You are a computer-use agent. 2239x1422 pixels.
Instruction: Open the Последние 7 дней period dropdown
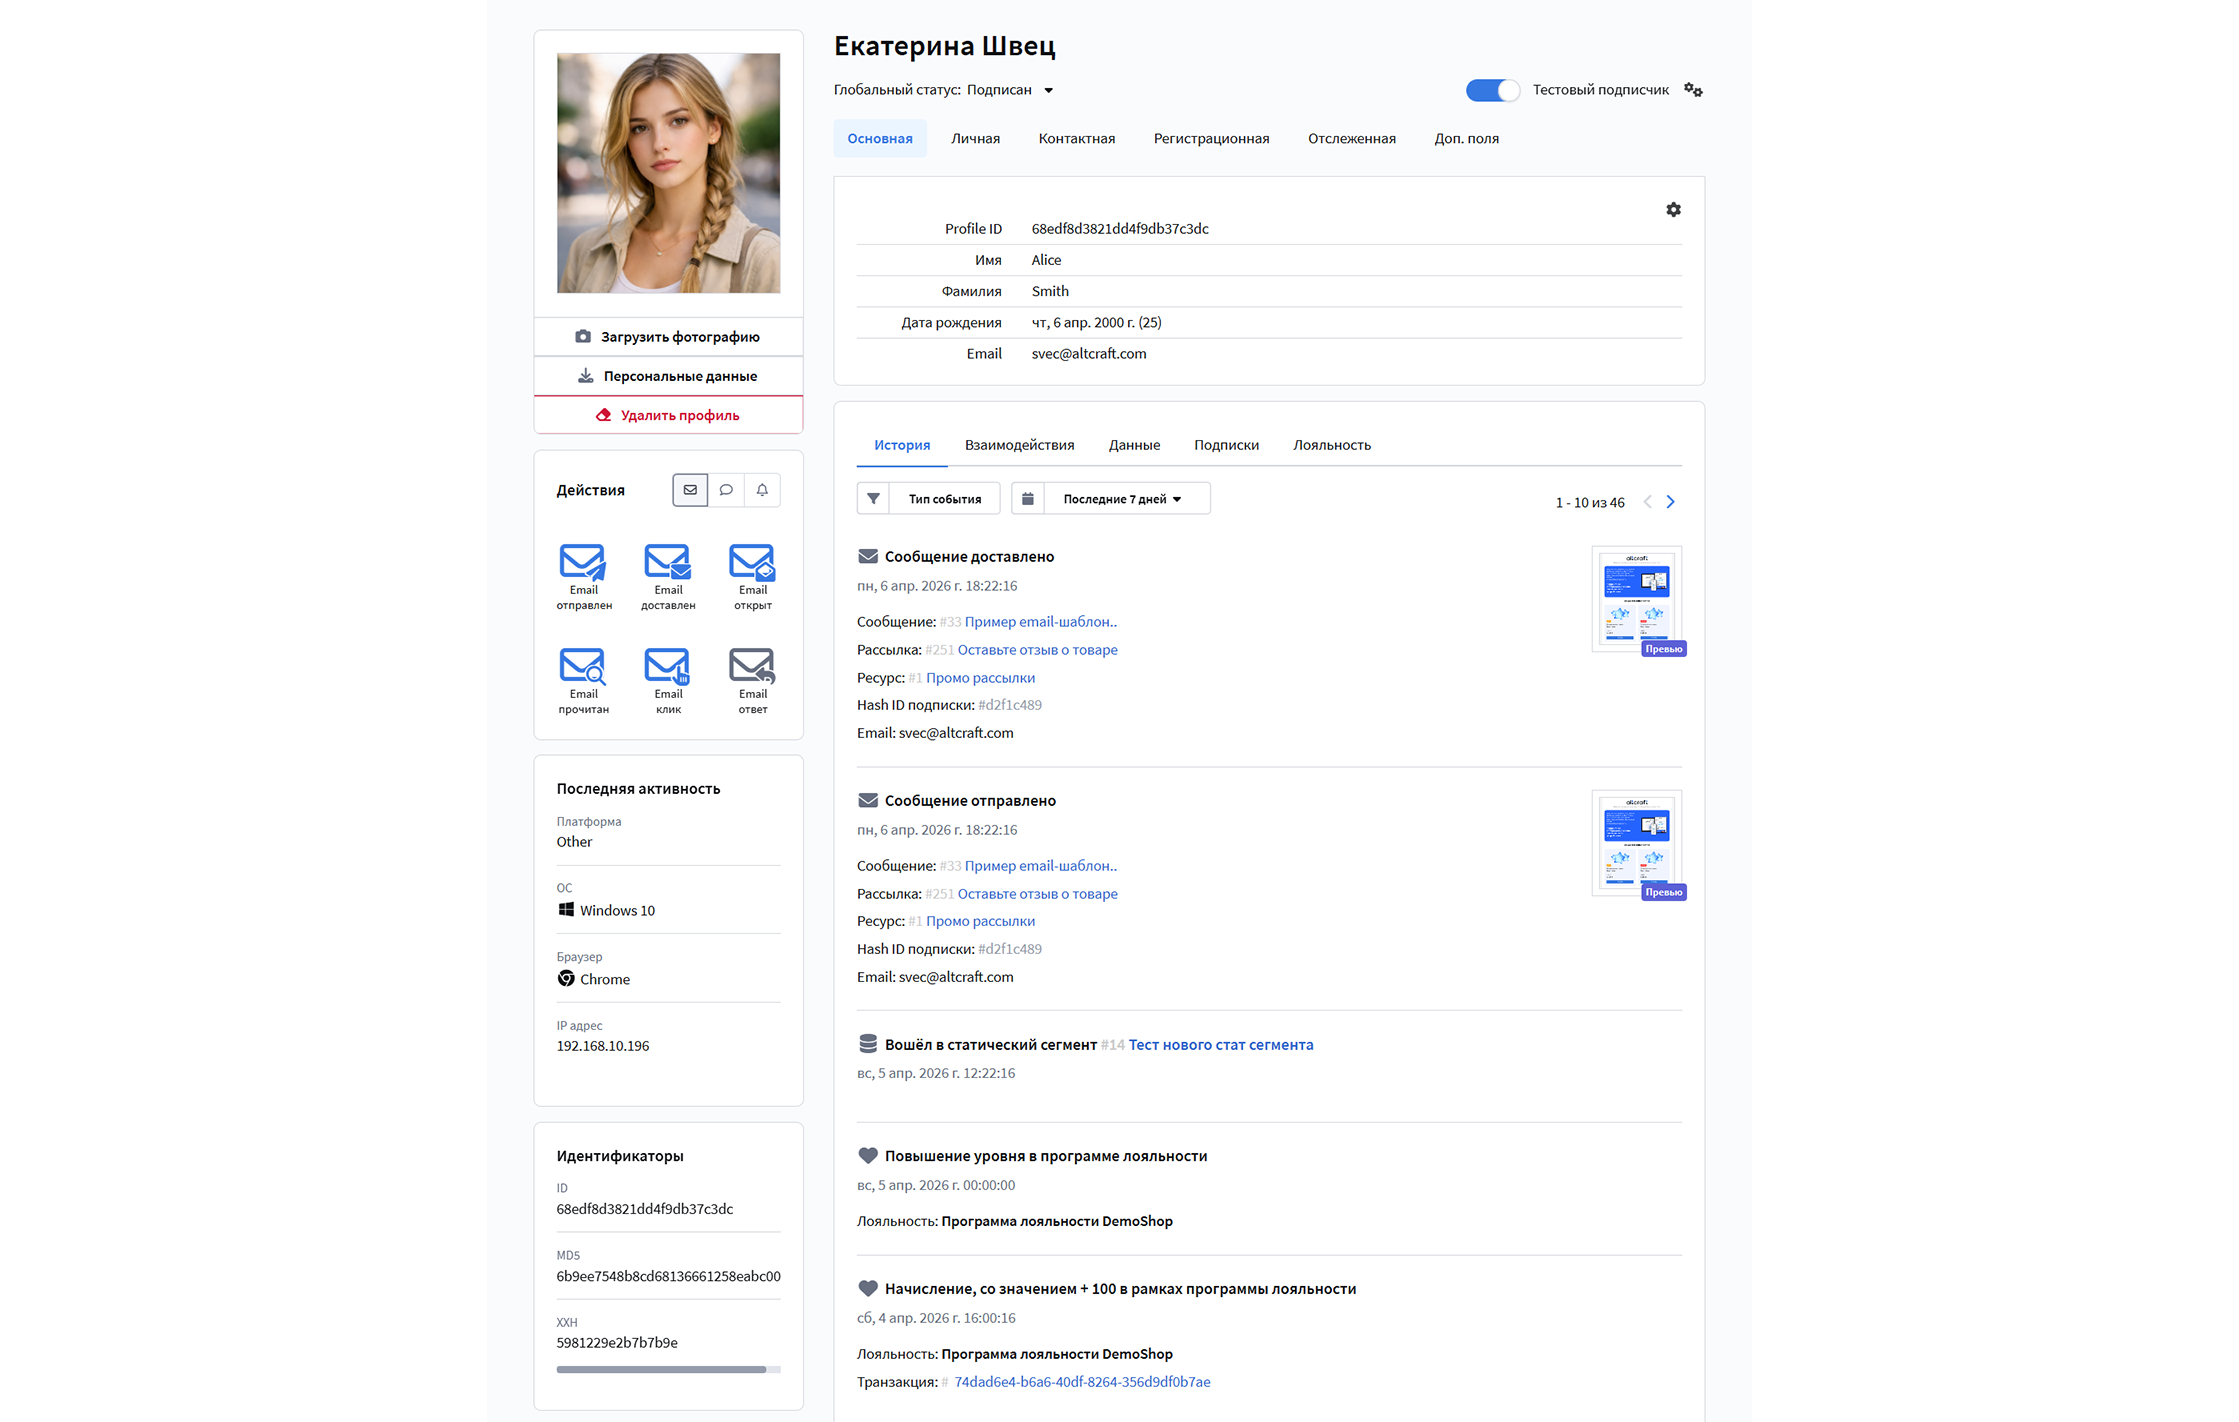click(x=1126, y=499)
